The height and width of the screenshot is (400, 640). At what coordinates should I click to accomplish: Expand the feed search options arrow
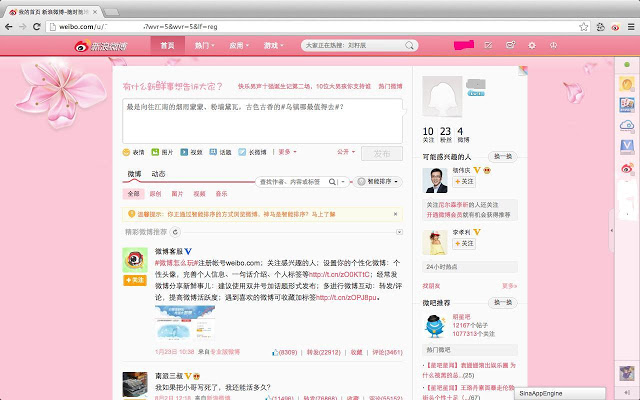click(x=343, y=182)
